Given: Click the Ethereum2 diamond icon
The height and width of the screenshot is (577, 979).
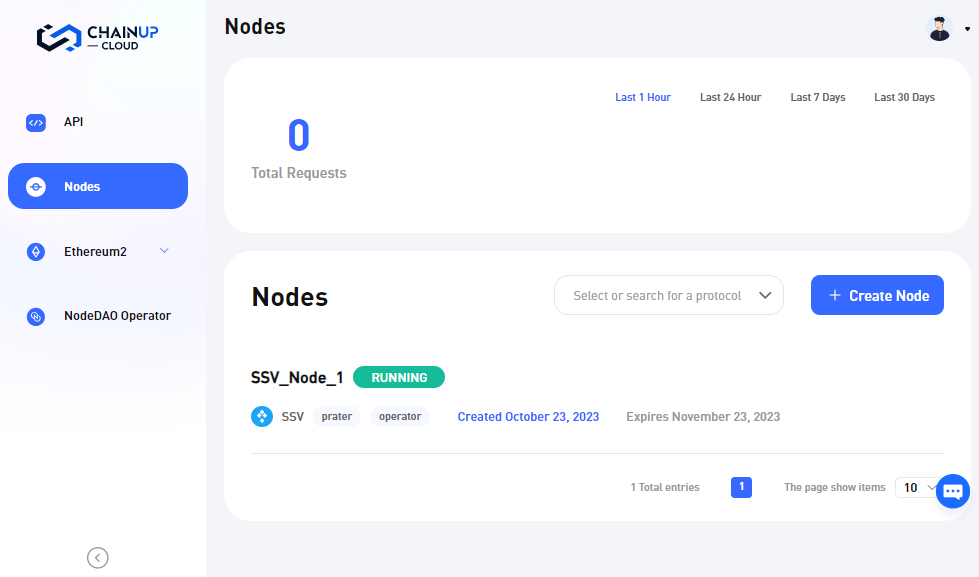Looking at the screenshot, I should 36,252.
